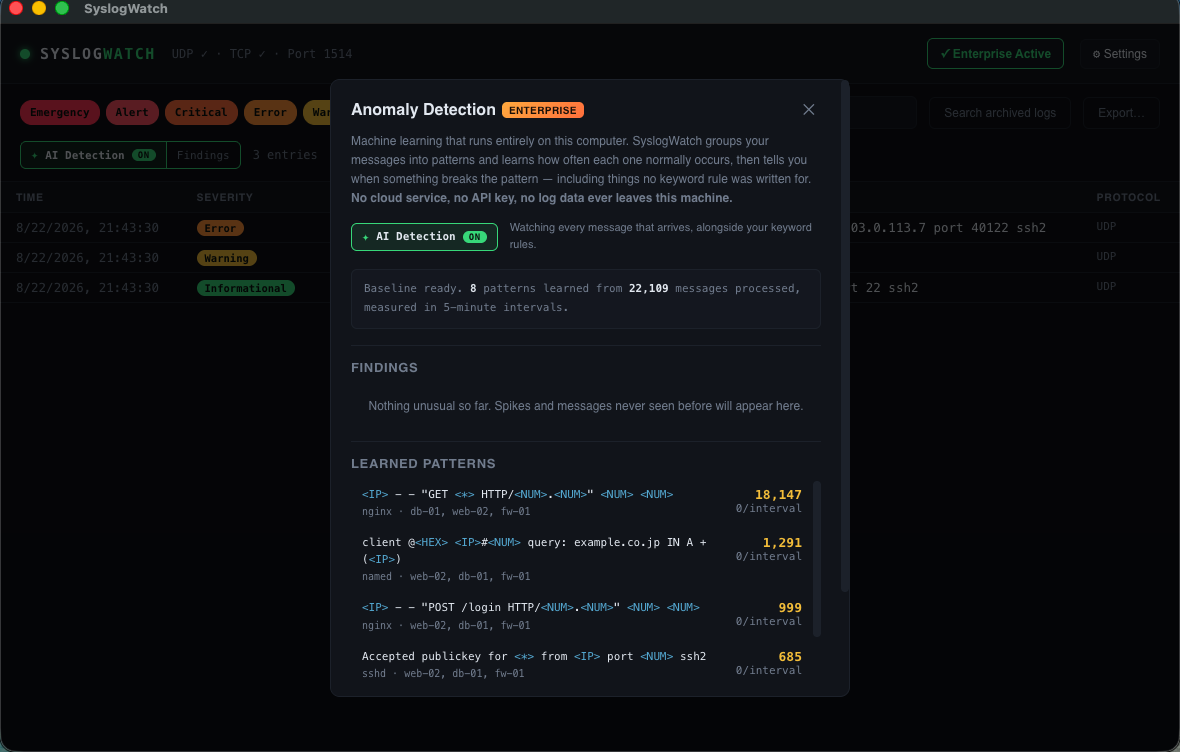Toggle AI Detection in the main window toolbar
1180x752 pixels.
[x=93, y=155]
